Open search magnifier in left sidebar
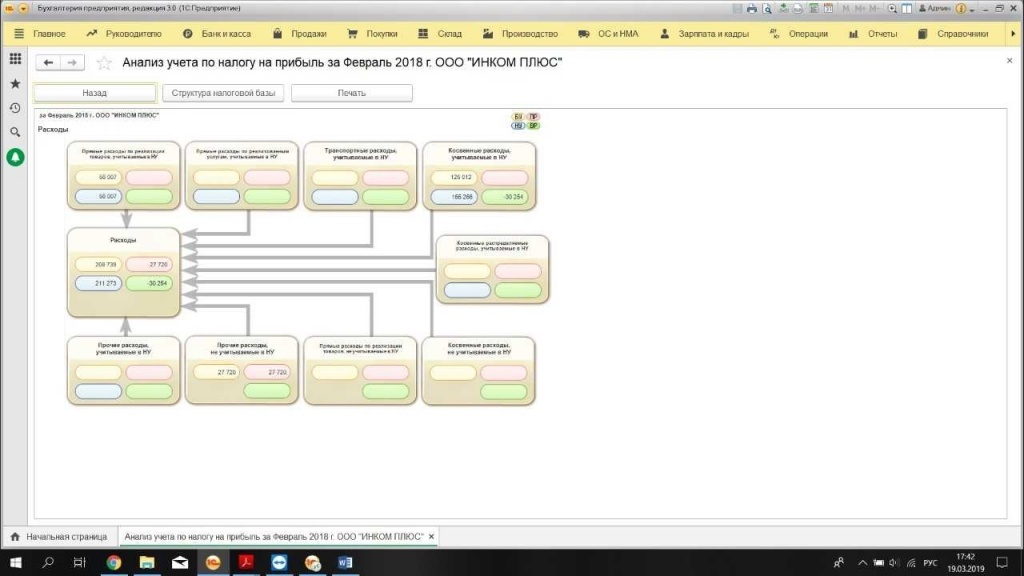1024x576 pixels. pos(15,132)
